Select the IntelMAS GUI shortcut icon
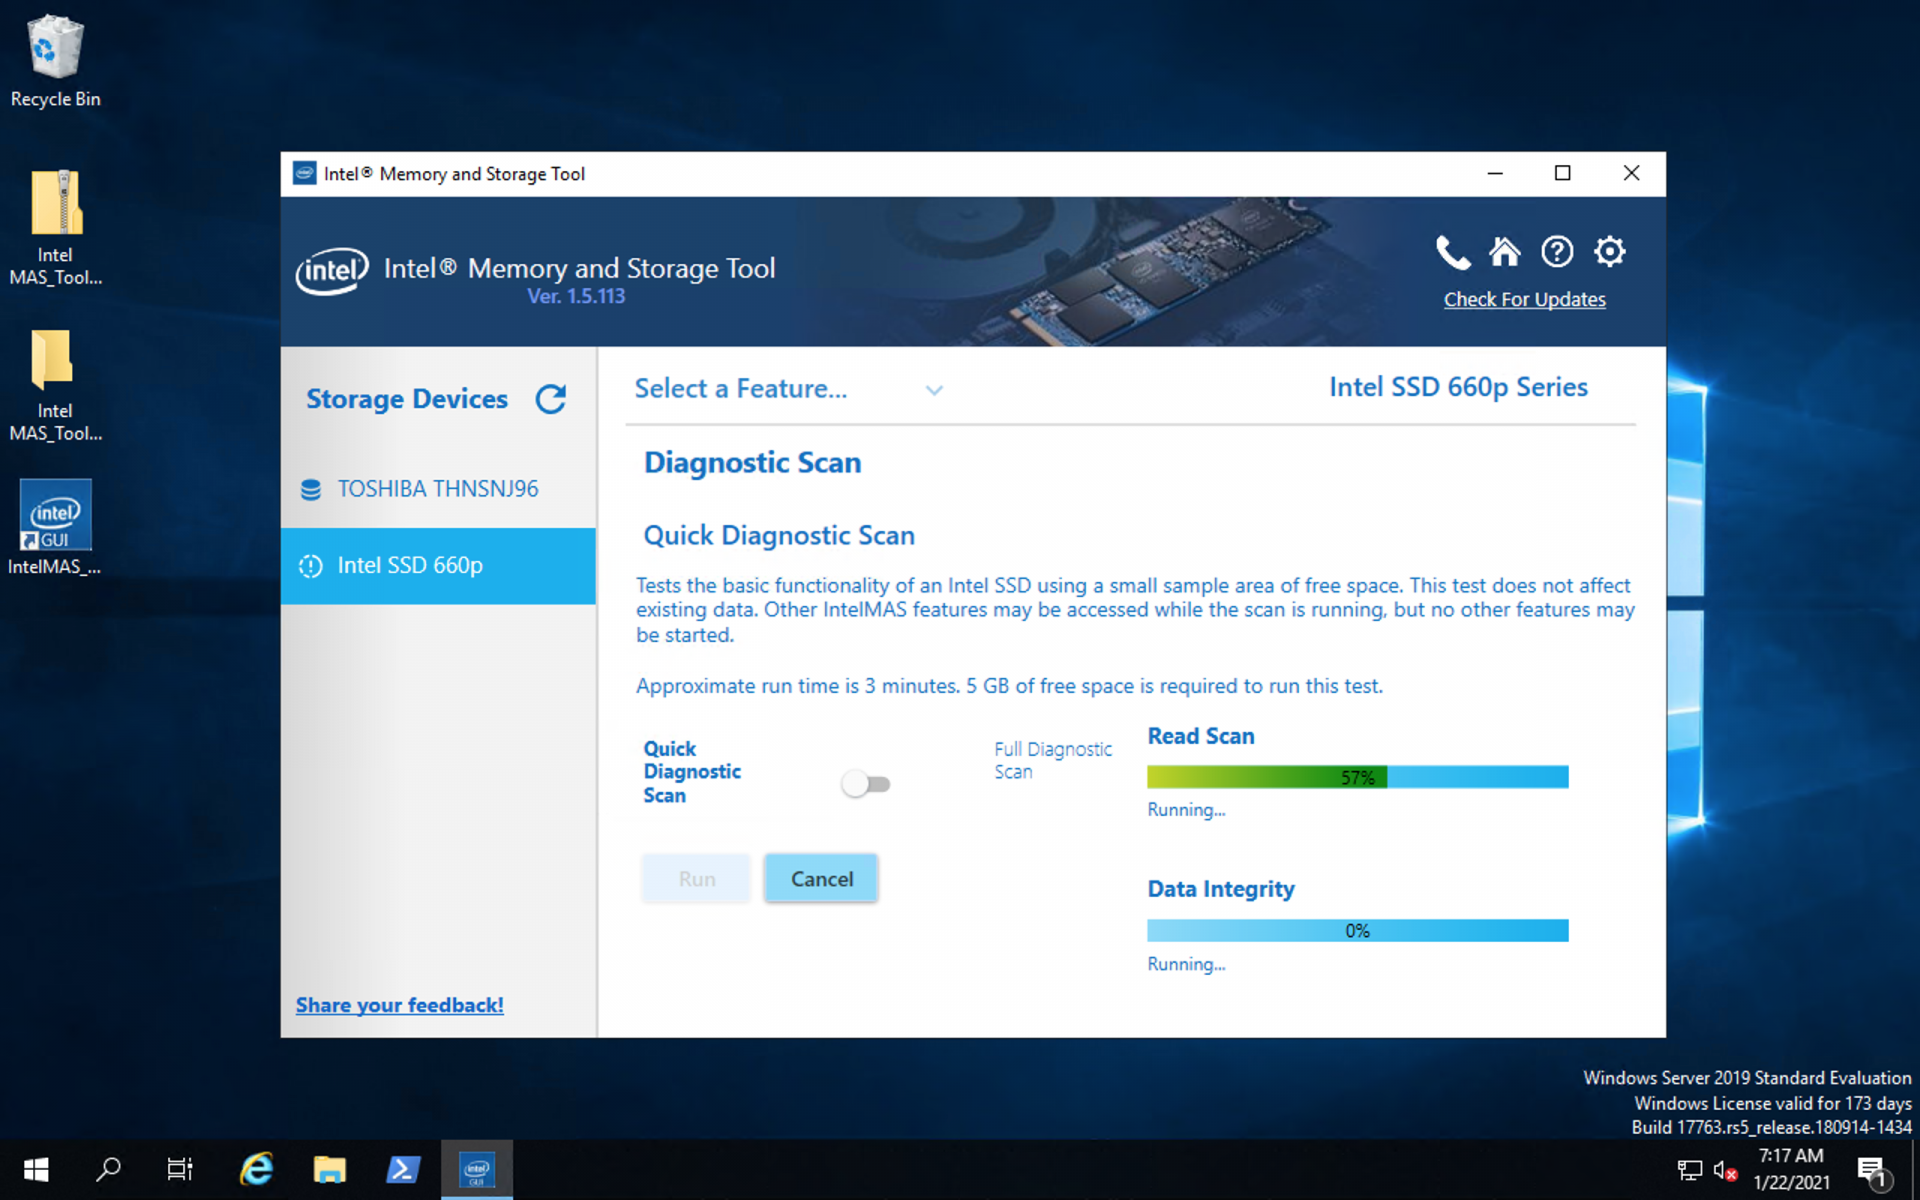Viewport: 1920px width, 1200px height. click(x=56, y=514)
